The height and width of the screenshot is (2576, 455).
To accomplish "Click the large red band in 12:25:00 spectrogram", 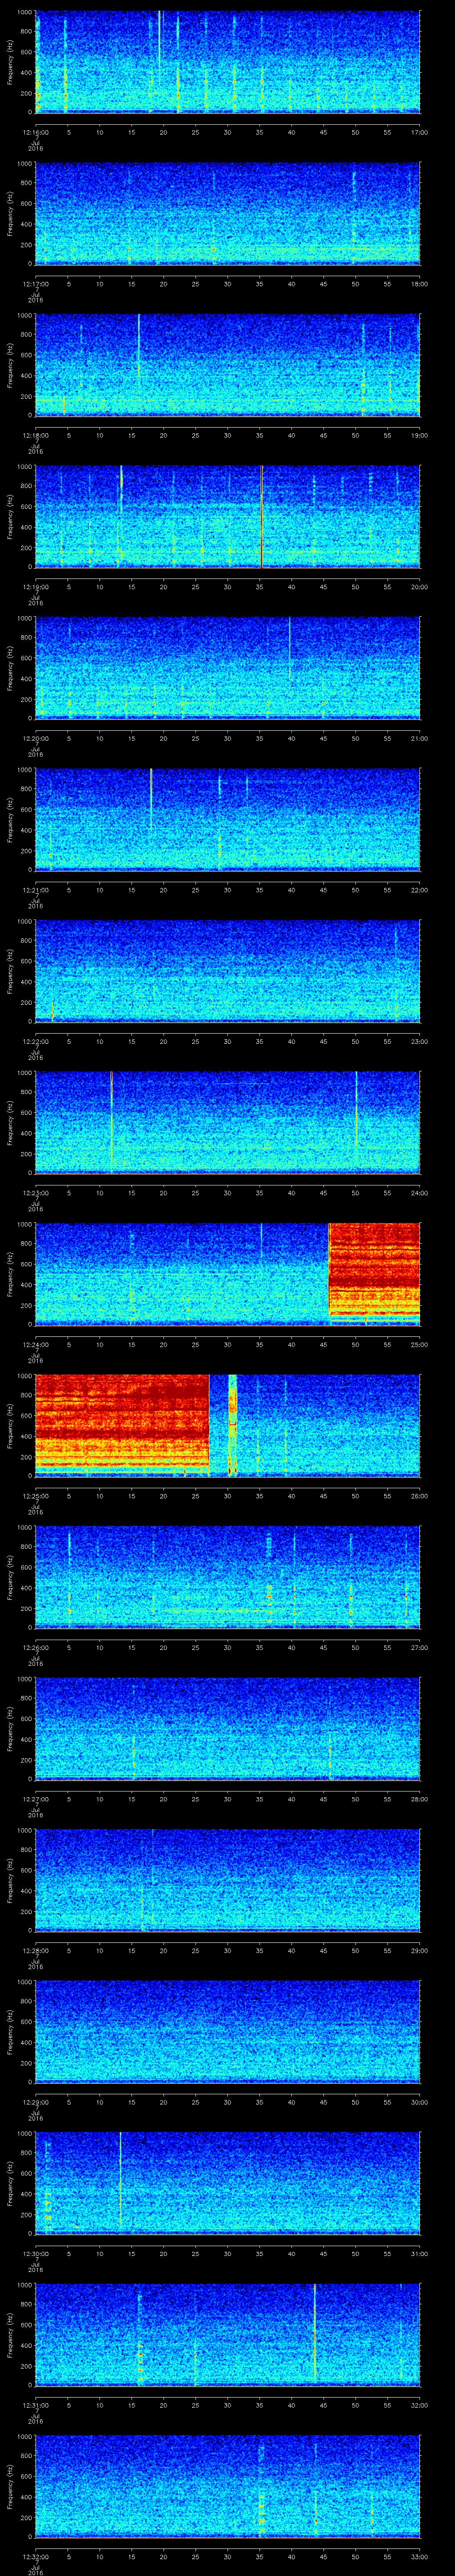I will coord(121,1423).
